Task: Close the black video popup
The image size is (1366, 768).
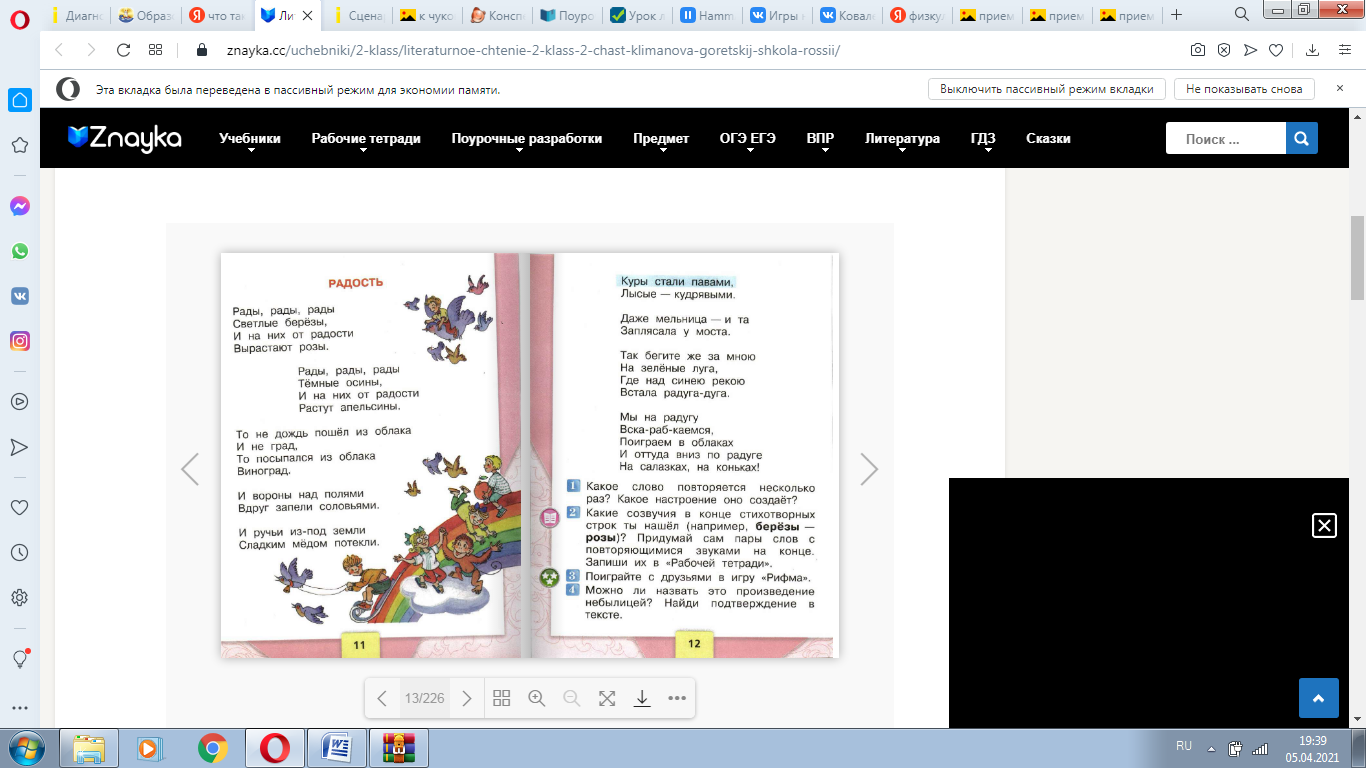Action: pyautogui.click(x=1324, y=525)
